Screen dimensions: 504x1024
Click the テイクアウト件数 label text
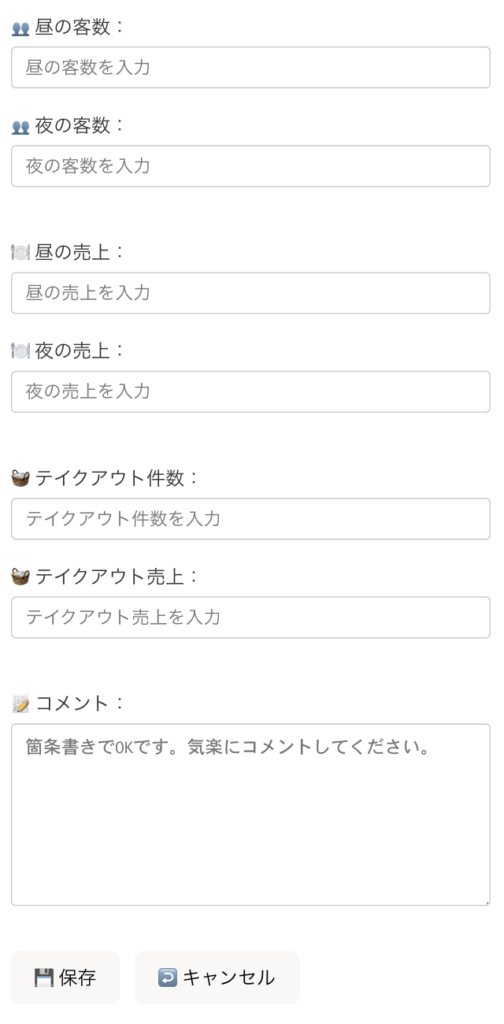pyautogui.click(x=110, y=479)
